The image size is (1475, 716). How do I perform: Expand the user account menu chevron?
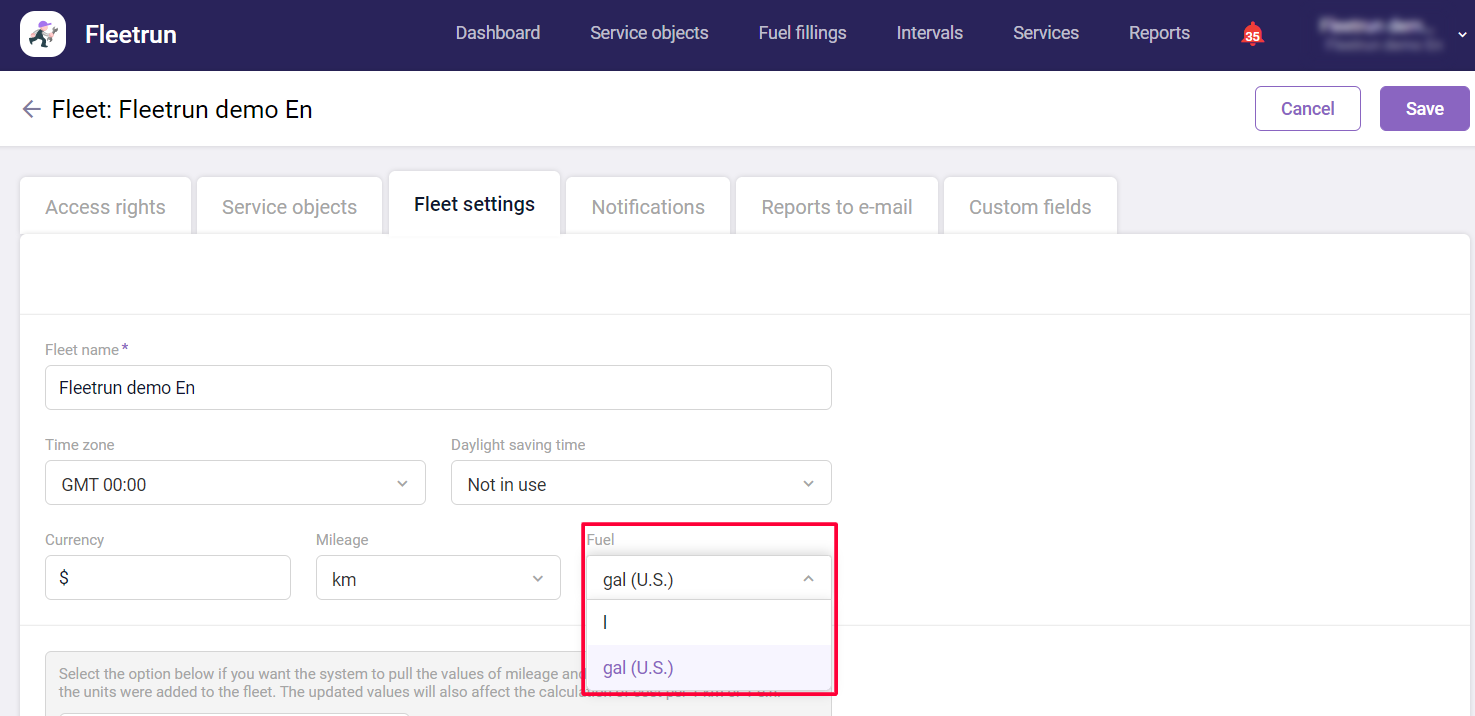(x=1461, y=34)
